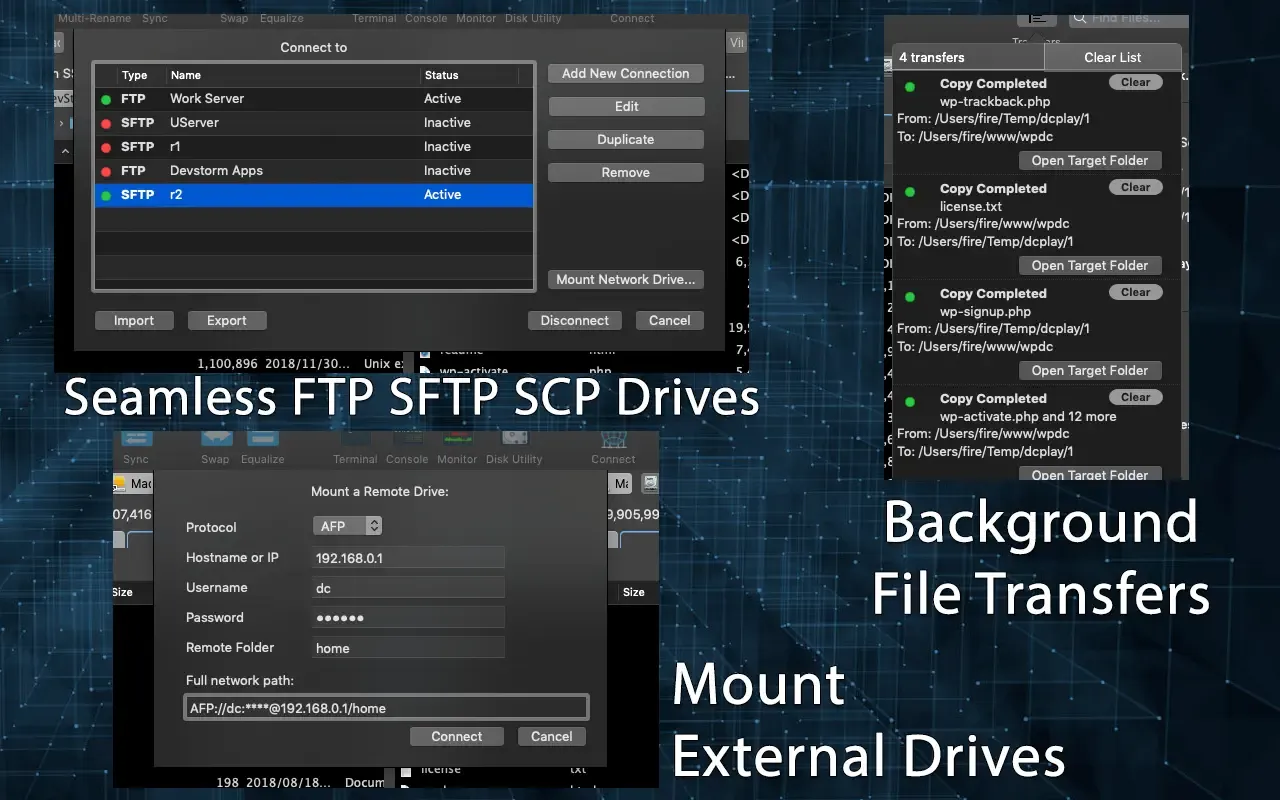Open Terminal from the lower toolbar
Screen dimensions: 1280x800
[x=355, y=440]
